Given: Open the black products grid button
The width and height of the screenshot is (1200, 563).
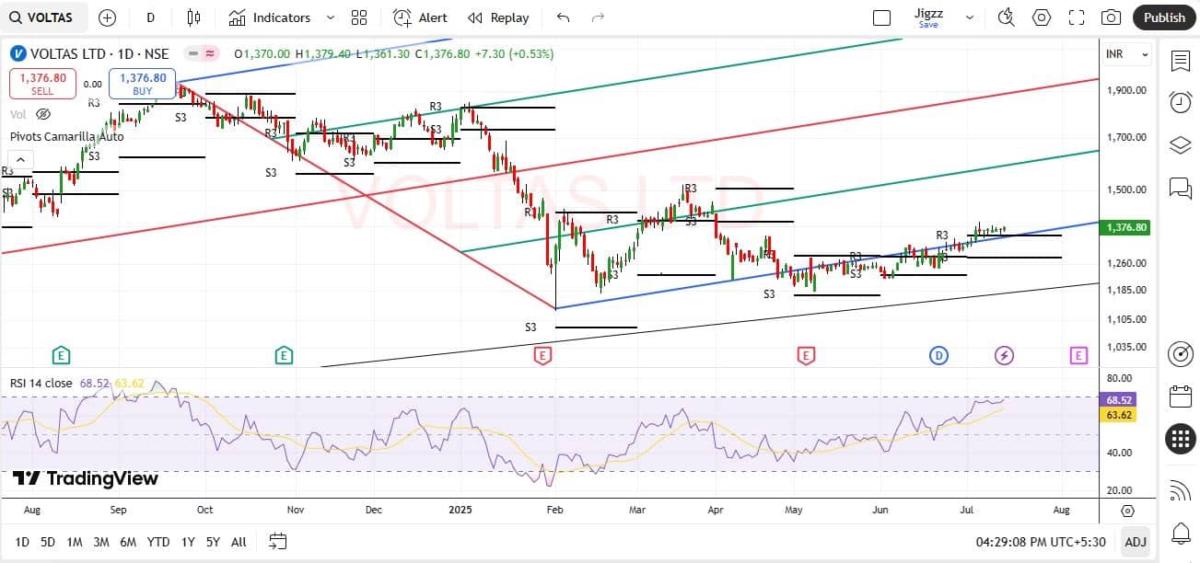Looking at the screenshot, I should point(1180,438).
